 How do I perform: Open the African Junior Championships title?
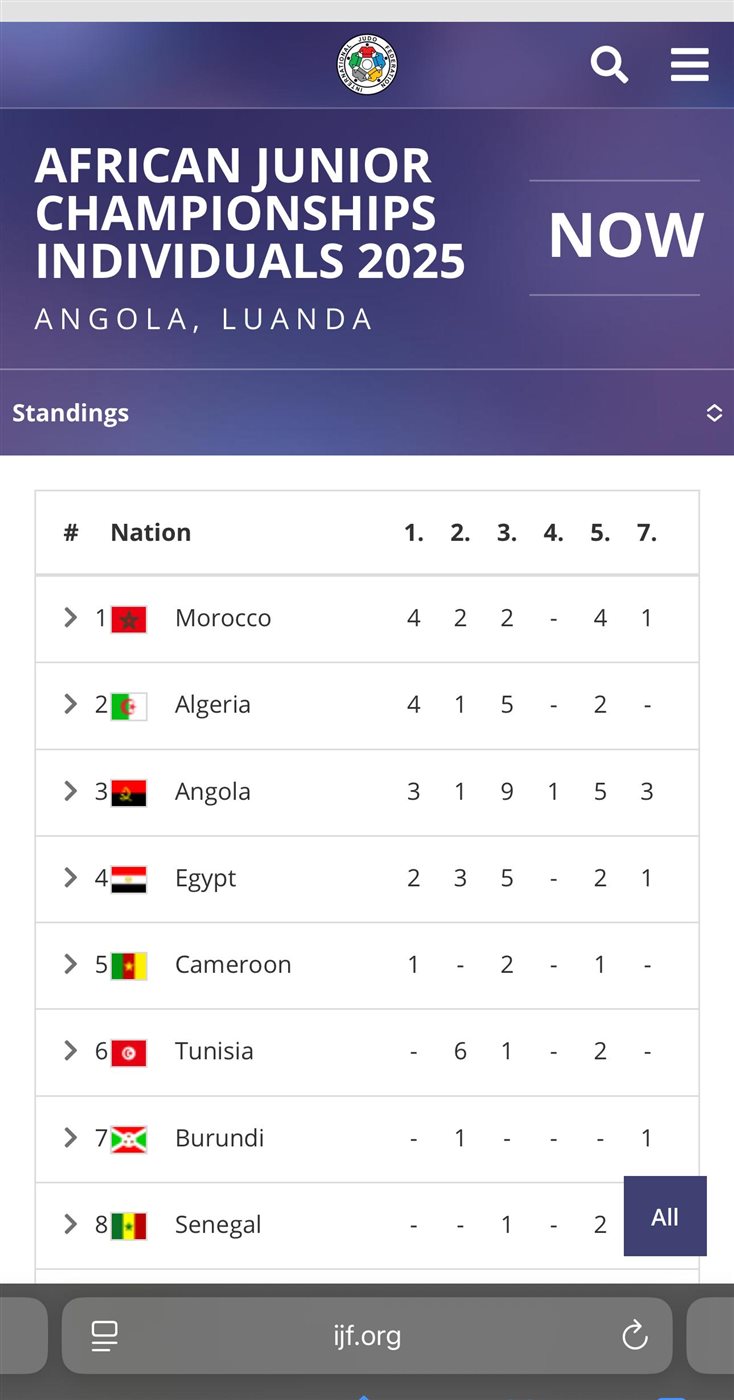click(250, 213)
